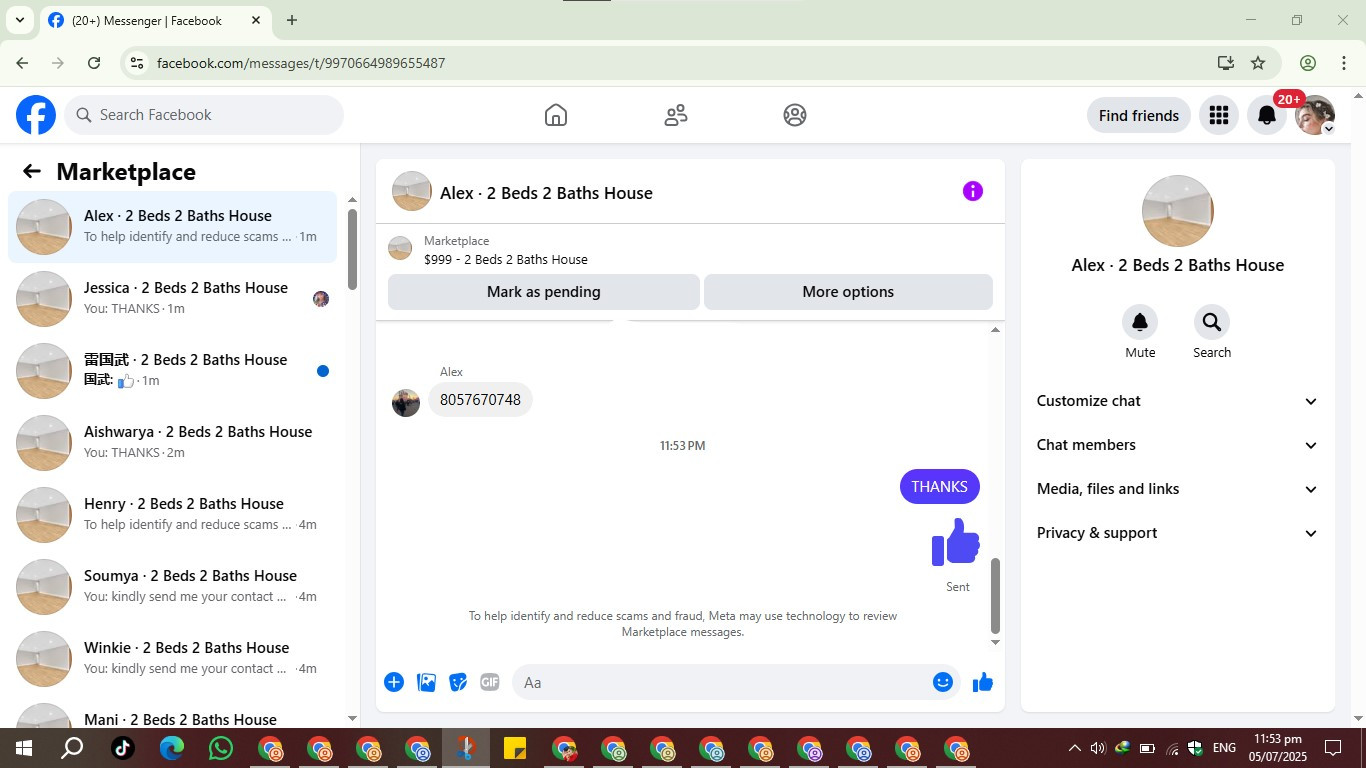1366x768 pixels.
Task: Open the Friends icon in top navigation
Action: tap(676, 115)
